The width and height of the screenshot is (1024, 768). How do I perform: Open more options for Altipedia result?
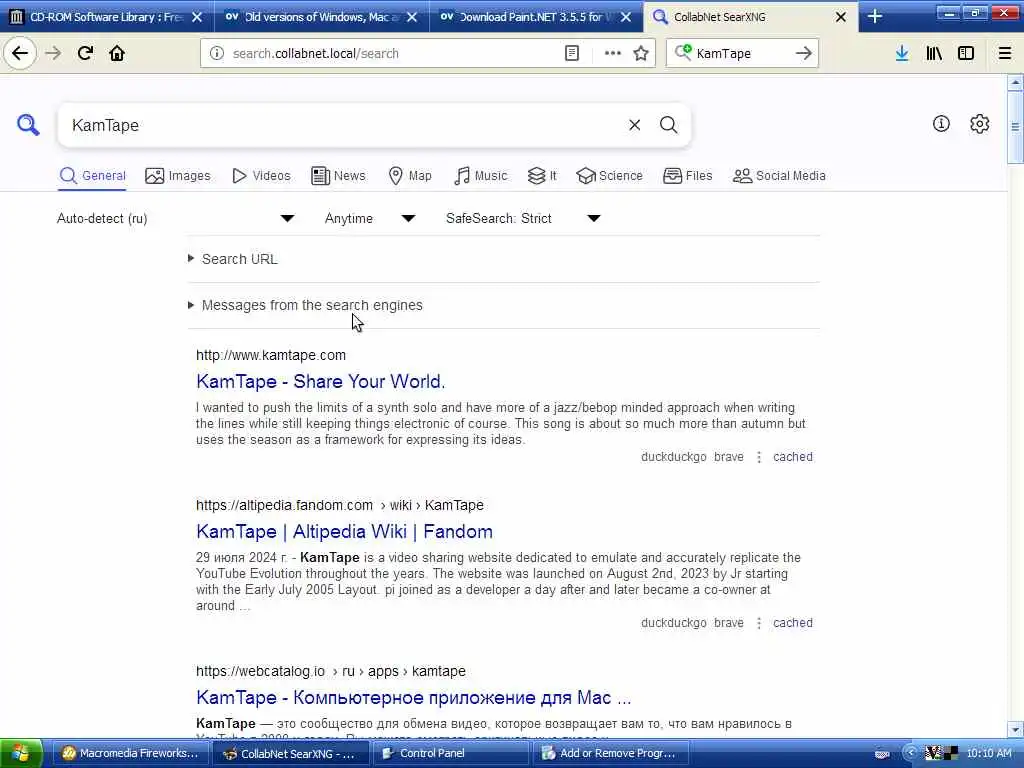coord(758,623)
